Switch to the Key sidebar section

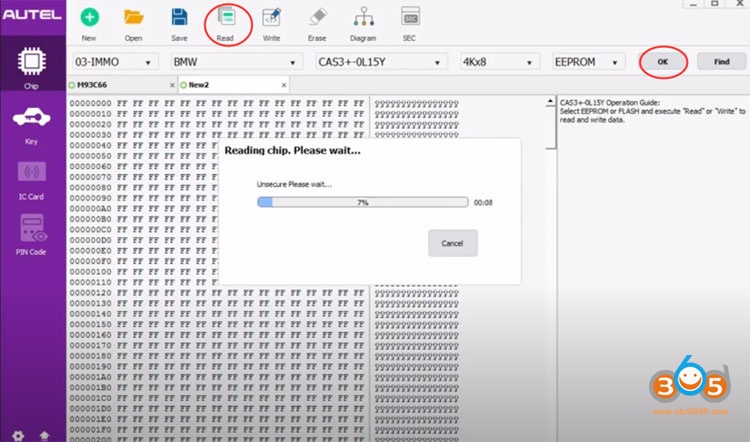pos(32,126)
